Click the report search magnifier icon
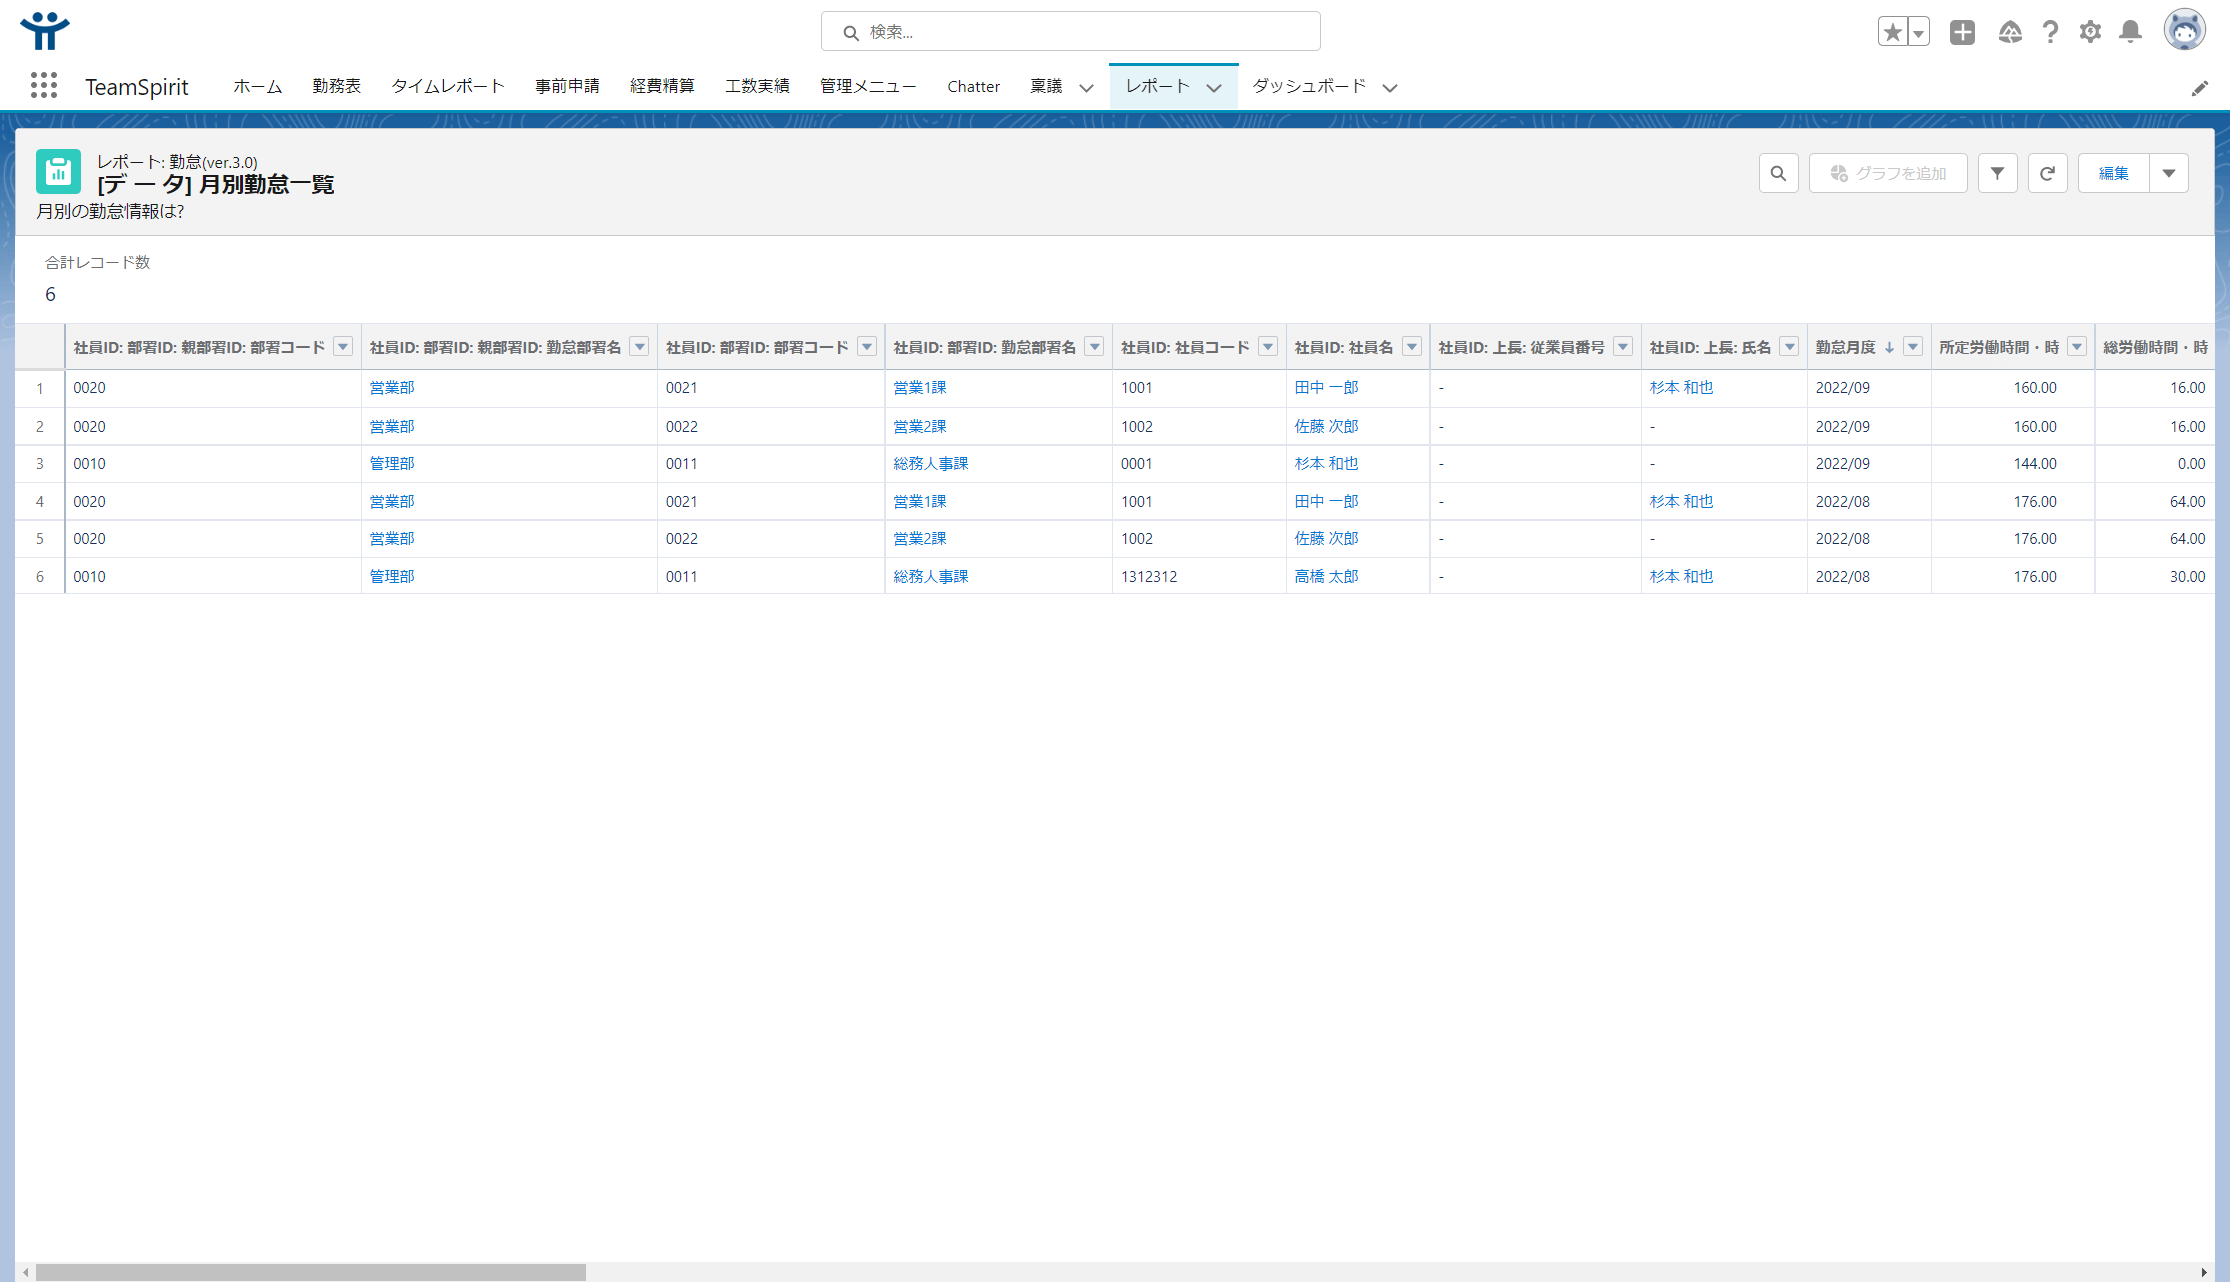Image resolution: width=2230 pixels, height=1282 pixels. point(1778,173)
